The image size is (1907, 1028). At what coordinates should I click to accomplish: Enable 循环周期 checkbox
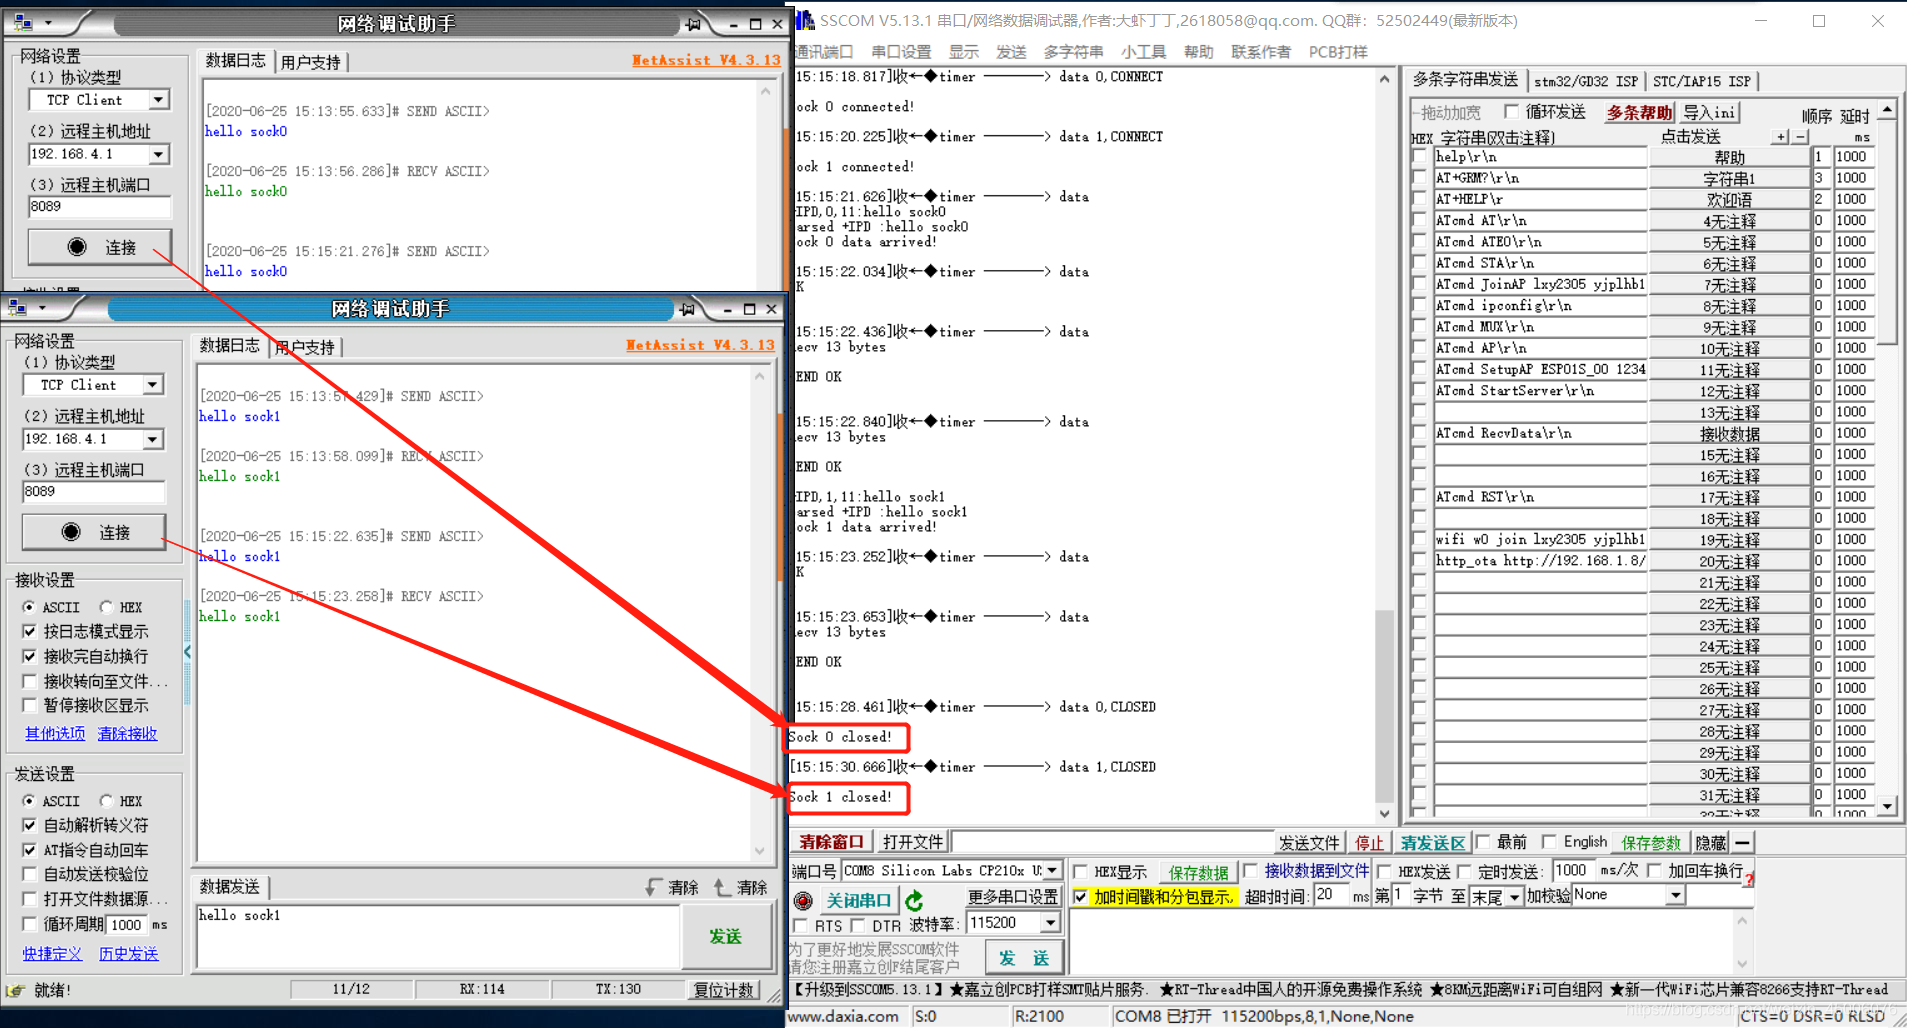point(30,924)
